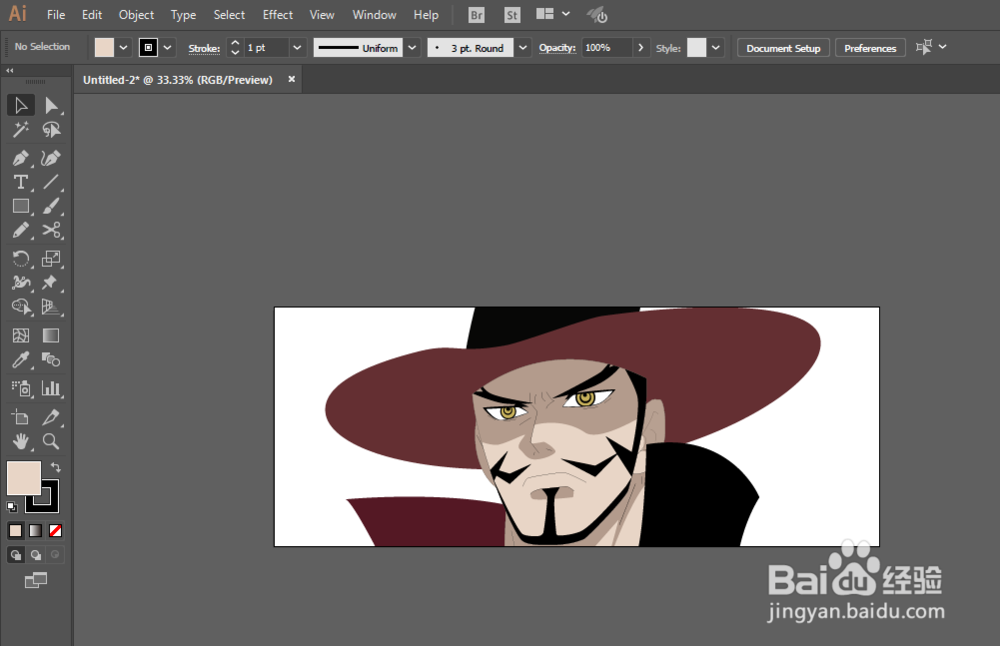1000x646 pixels.
Task: Select the Curvature tool
Action: pyautogui.click(x=51, y=158)
